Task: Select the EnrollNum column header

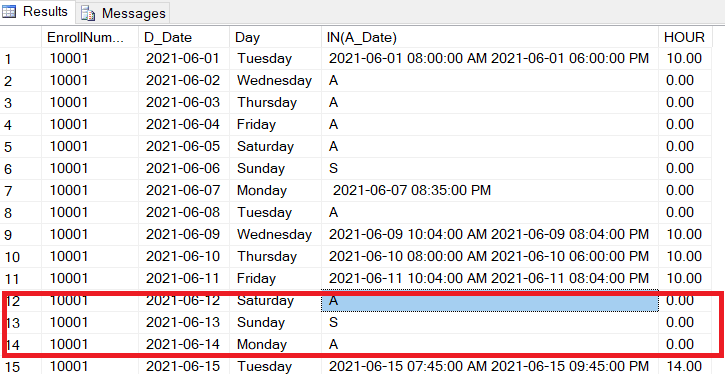Action: tap(90, 37)
